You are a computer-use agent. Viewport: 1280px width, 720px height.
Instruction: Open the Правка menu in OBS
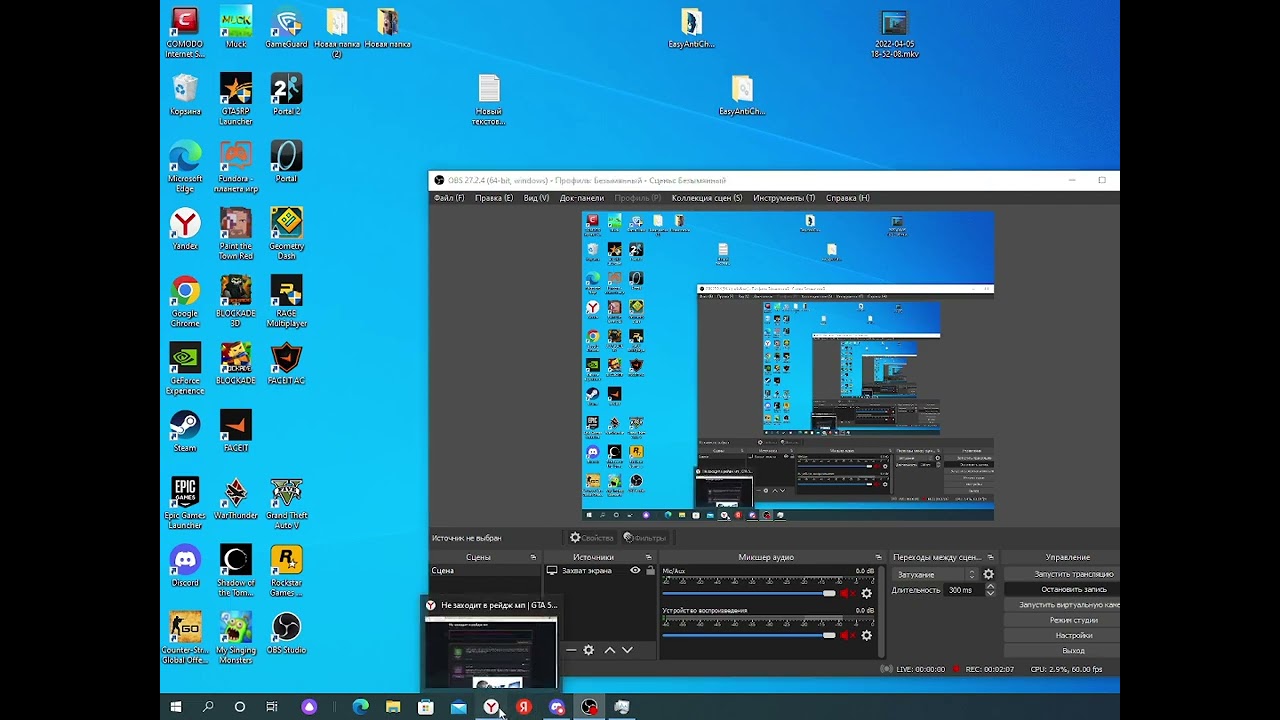[x=494, y=198]
